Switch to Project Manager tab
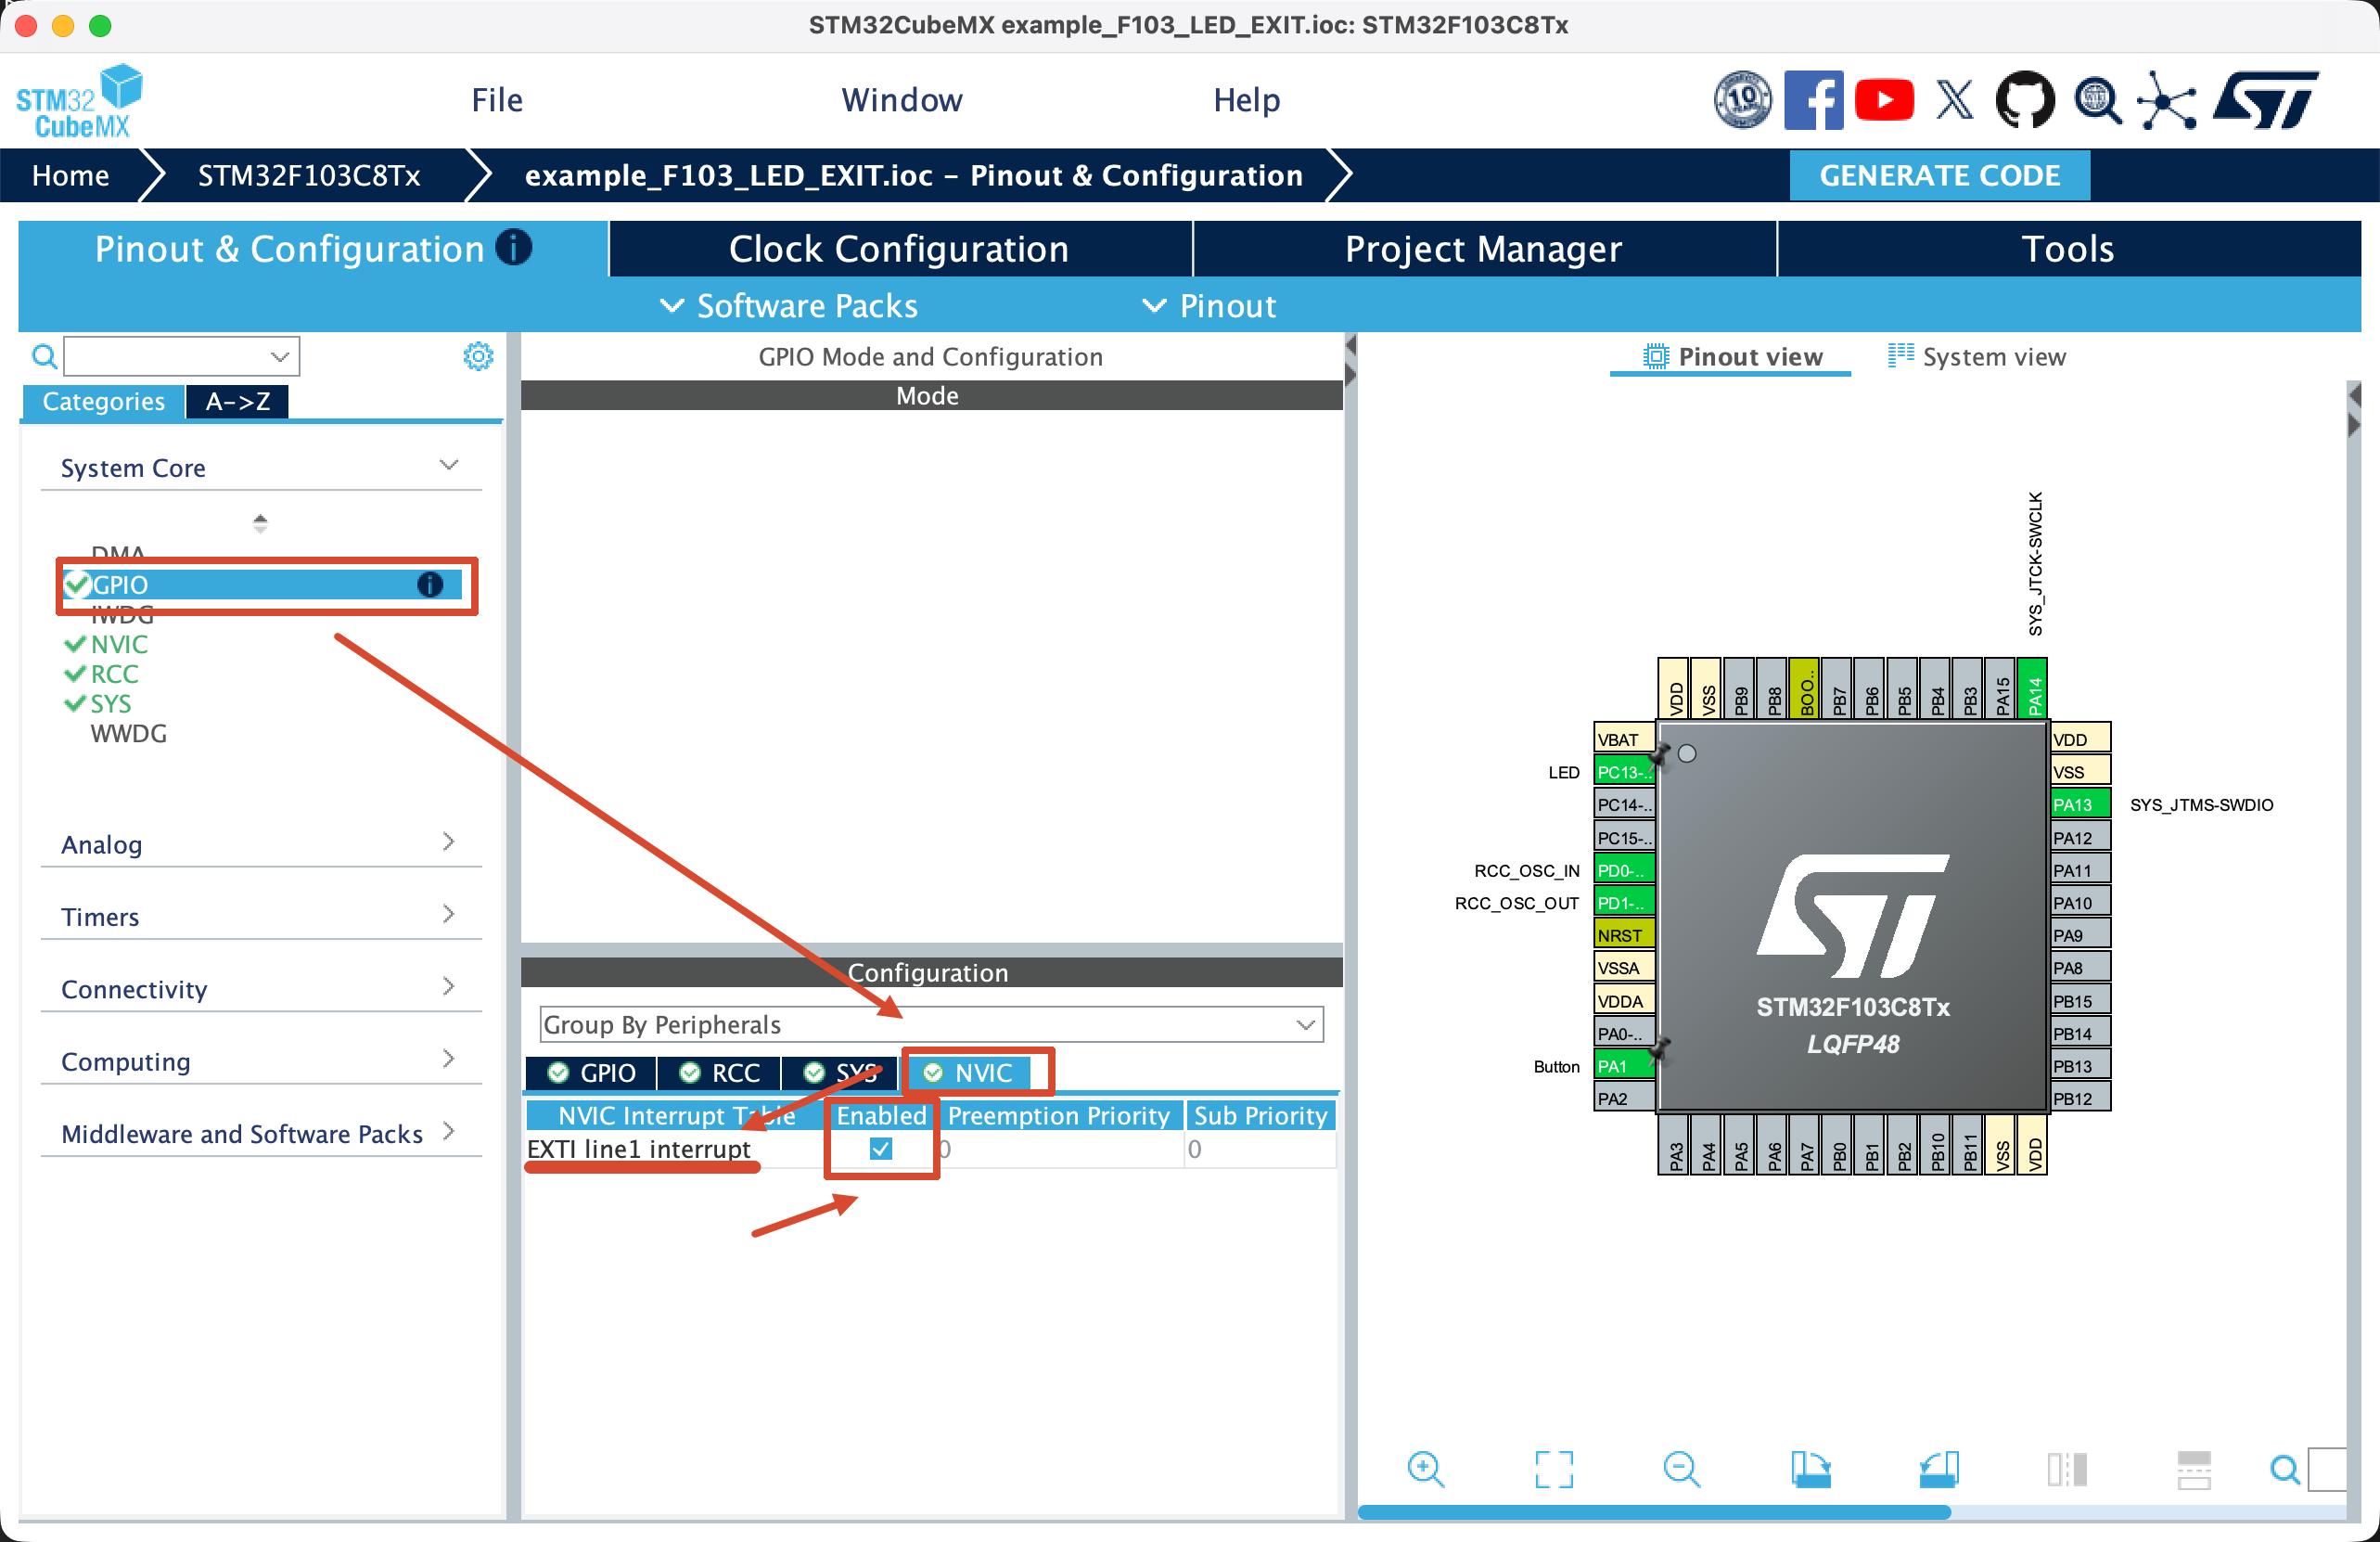The height and width of the screenshot is (1542, 2380). (x=1484, y=248)
